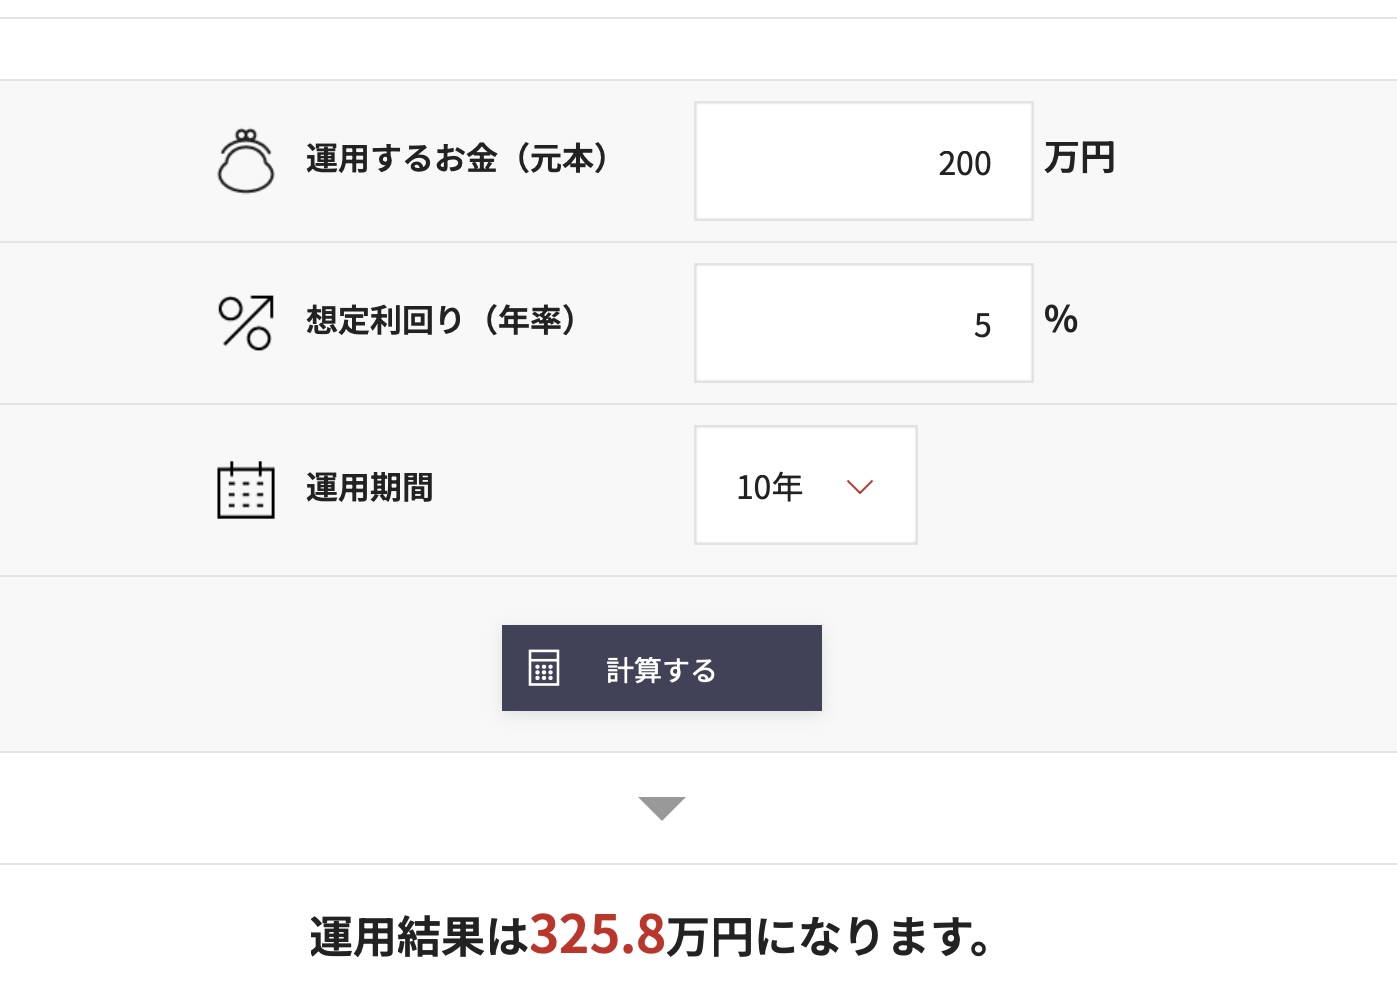Focus the 想定利回り annual rate input box
This screenshot has height=1005, width=1397.
[863, 323]
